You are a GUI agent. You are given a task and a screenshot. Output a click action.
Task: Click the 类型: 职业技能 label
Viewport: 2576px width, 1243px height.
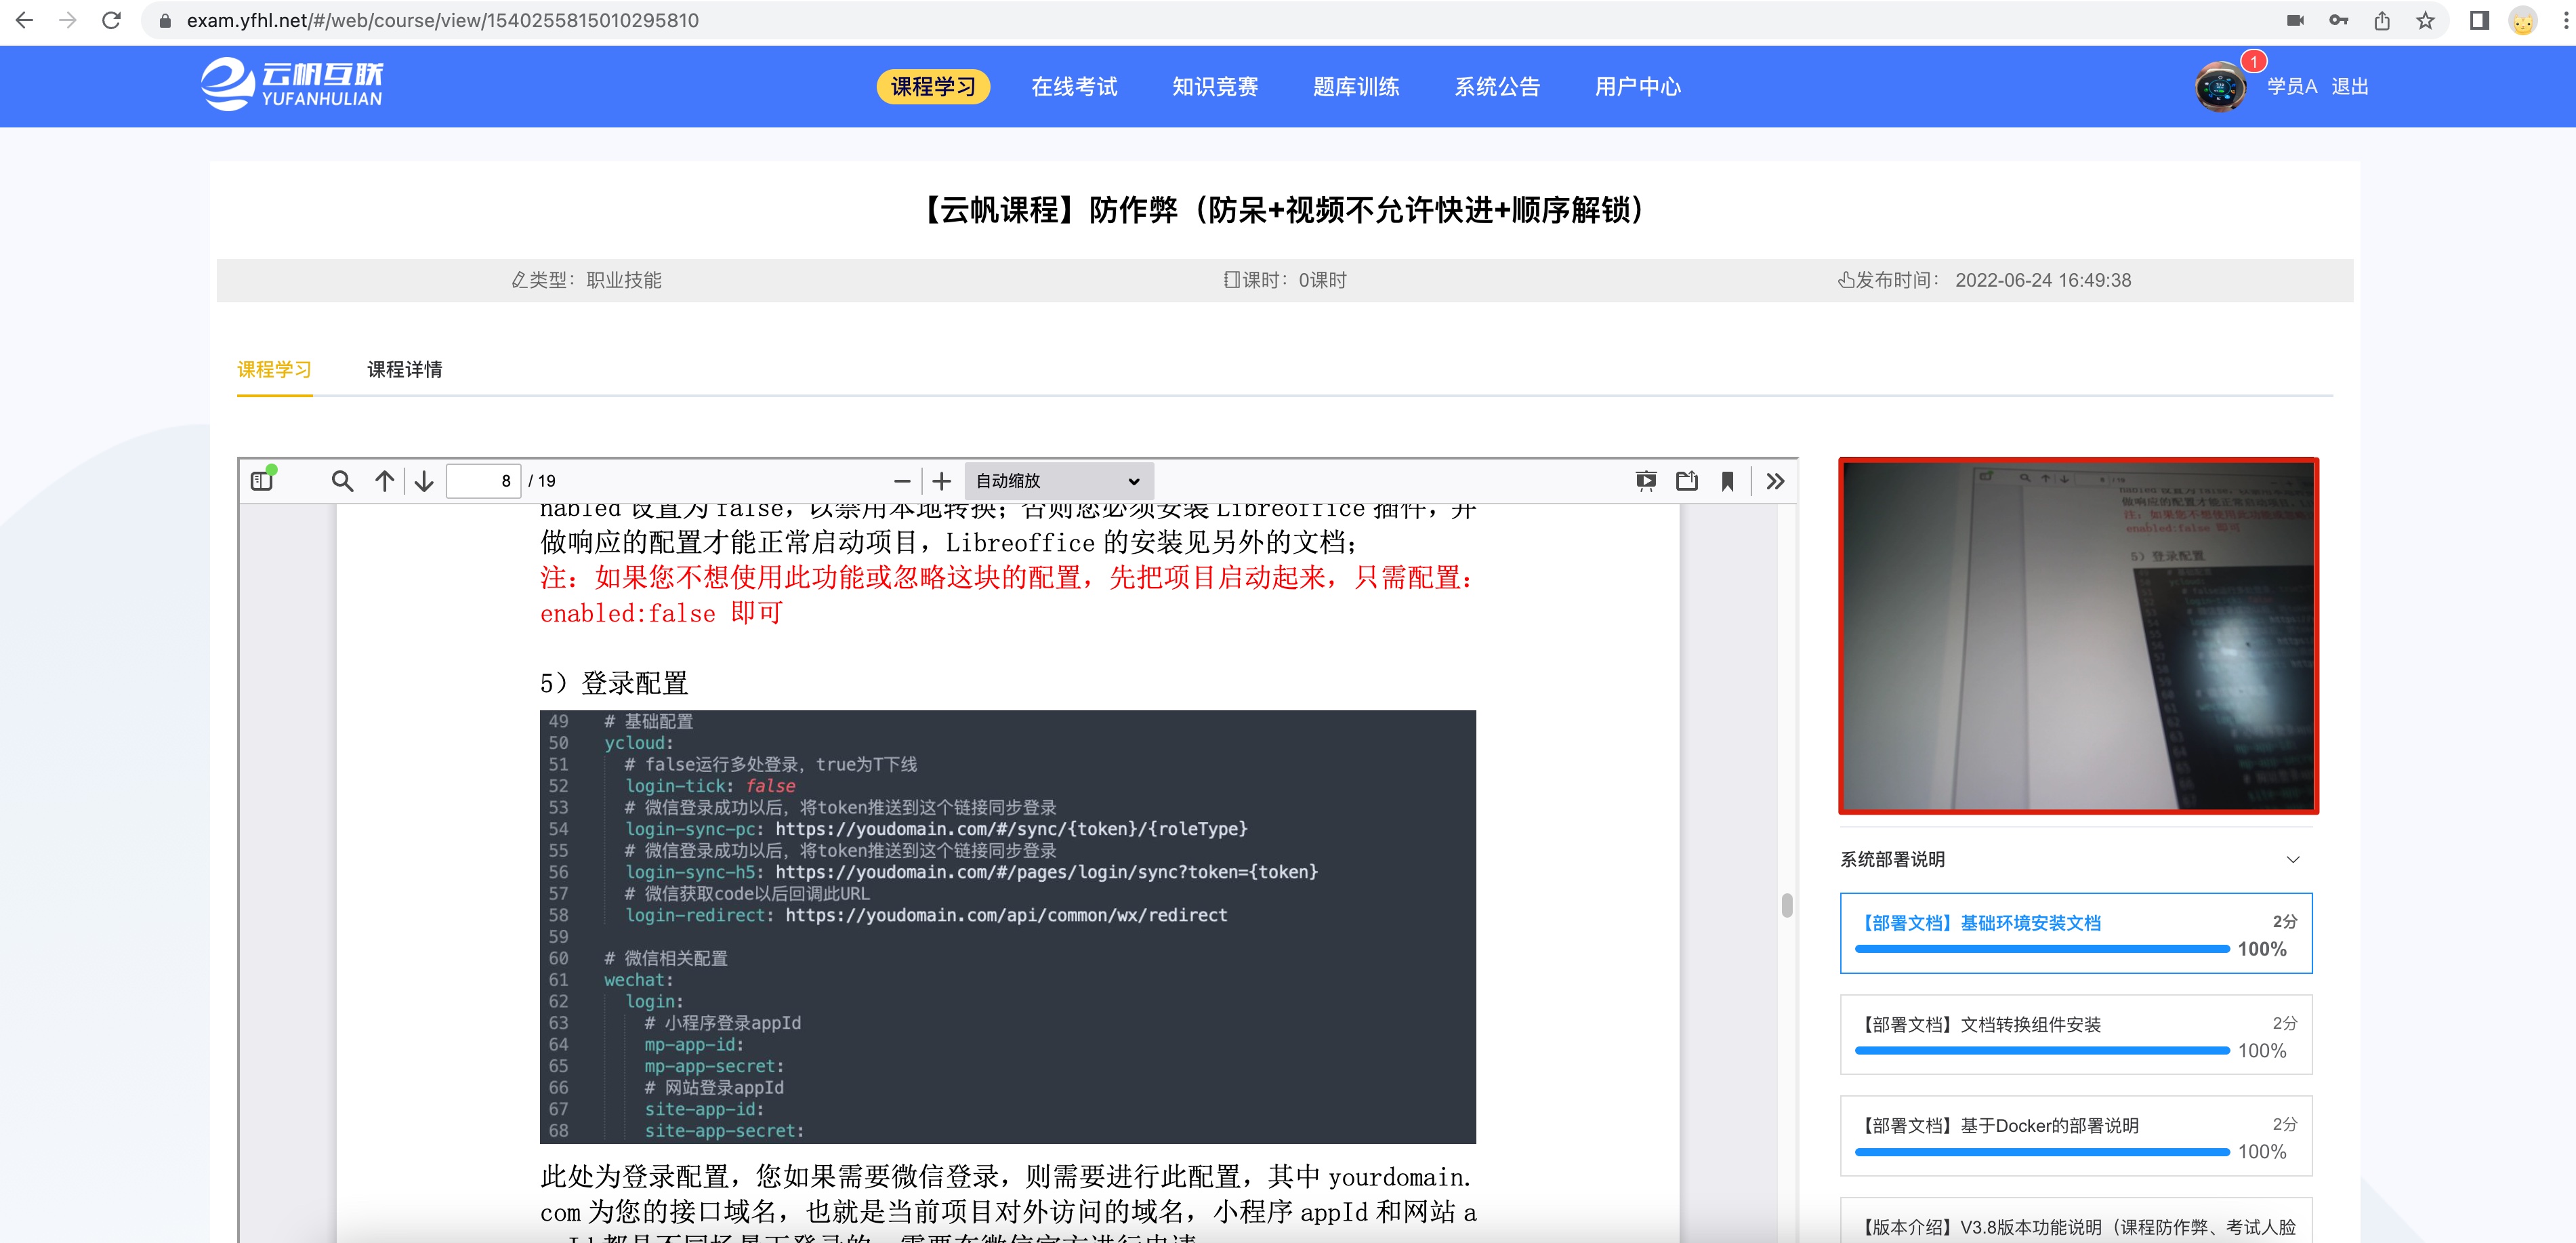click(x=586, y=280)
